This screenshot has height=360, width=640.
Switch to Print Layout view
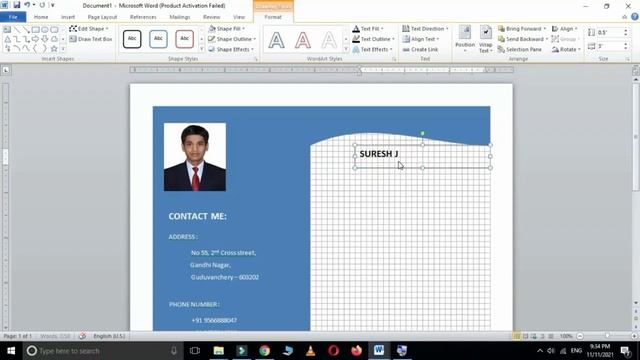517,336
